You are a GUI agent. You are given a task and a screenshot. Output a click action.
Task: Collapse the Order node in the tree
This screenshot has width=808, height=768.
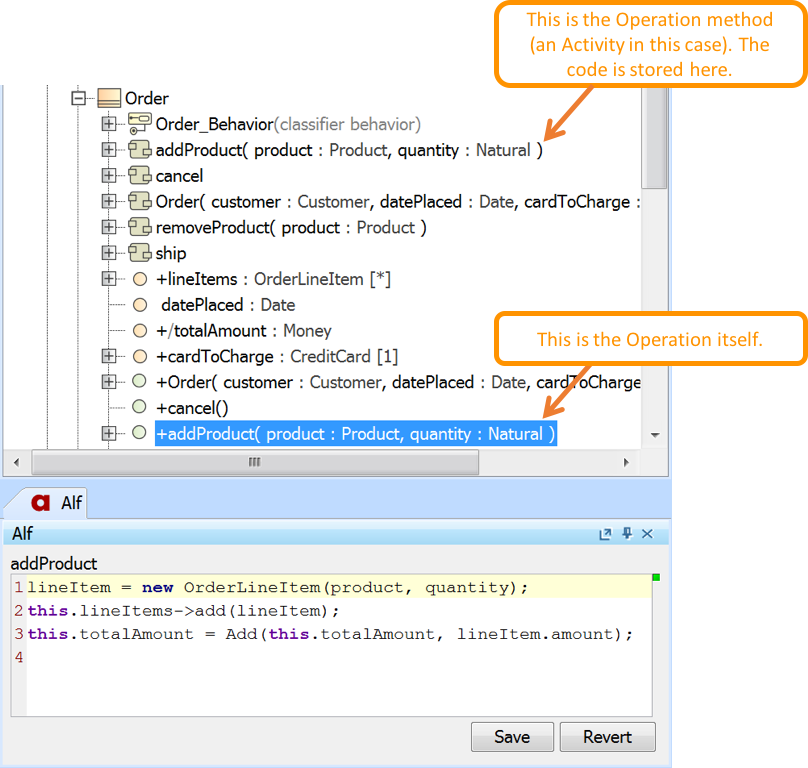[80, 98]
